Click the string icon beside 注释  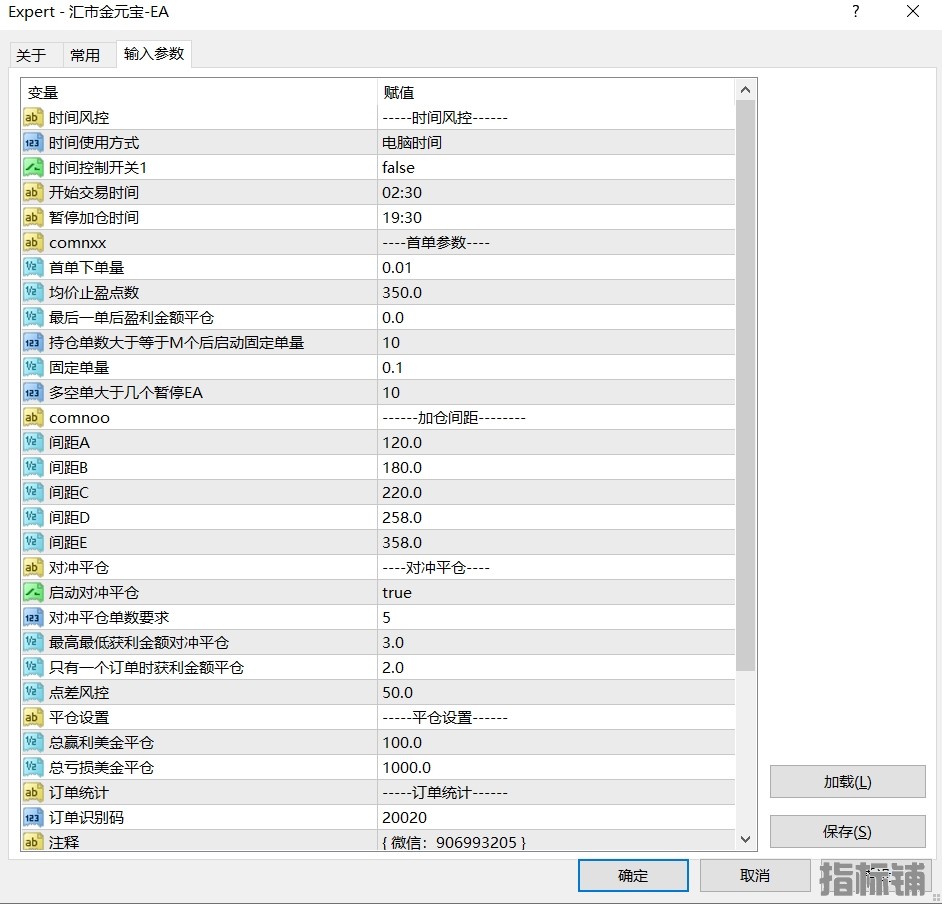click(x=33, y=842)
